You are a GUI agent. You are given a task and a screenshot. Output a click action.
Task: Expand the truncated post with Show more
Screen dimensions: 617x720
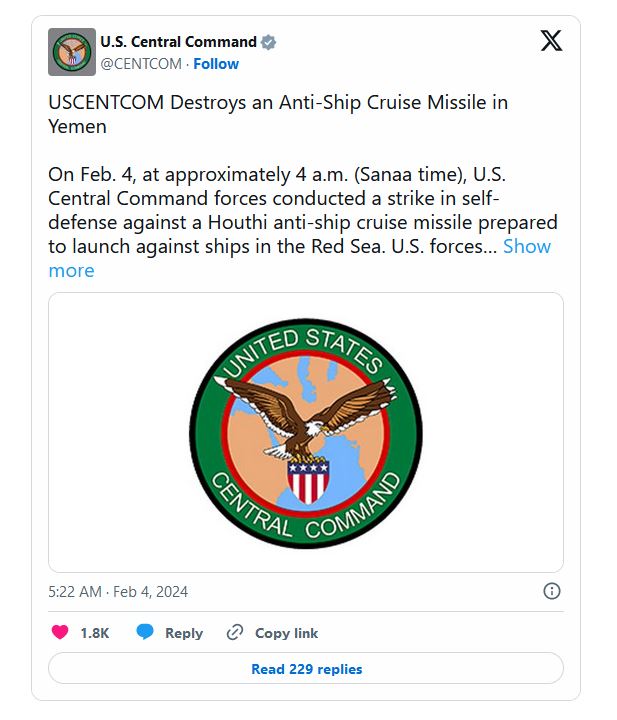click(526, 246)
